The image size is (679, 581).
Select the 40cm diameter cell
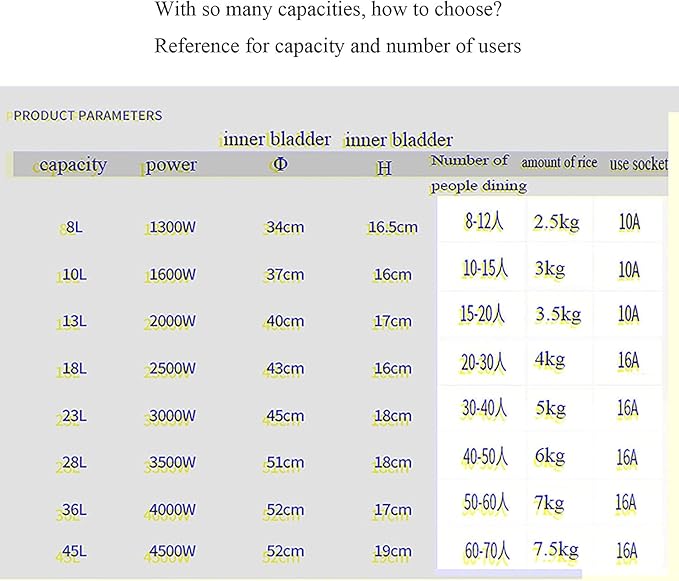285,321
